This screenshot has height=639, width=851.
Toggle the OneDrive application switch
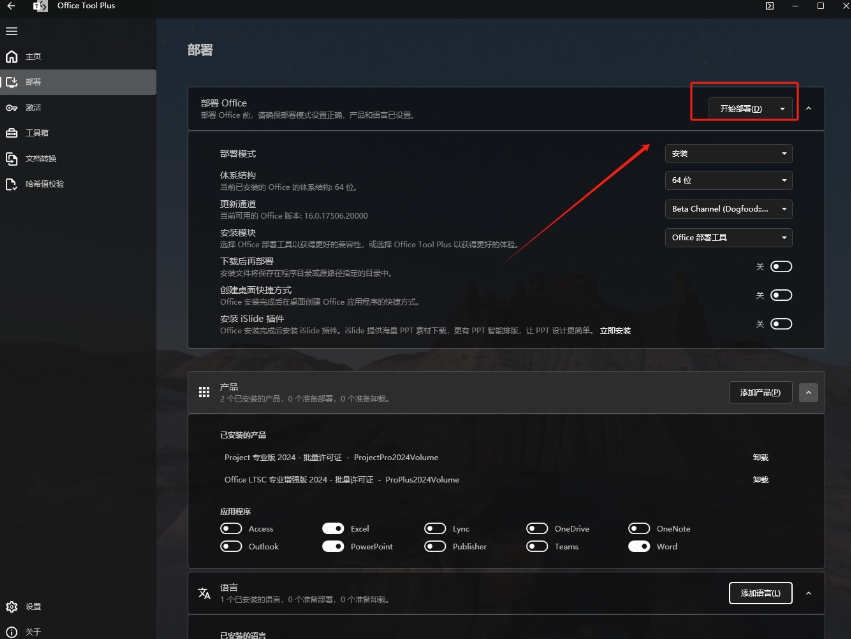click(537, 529)
